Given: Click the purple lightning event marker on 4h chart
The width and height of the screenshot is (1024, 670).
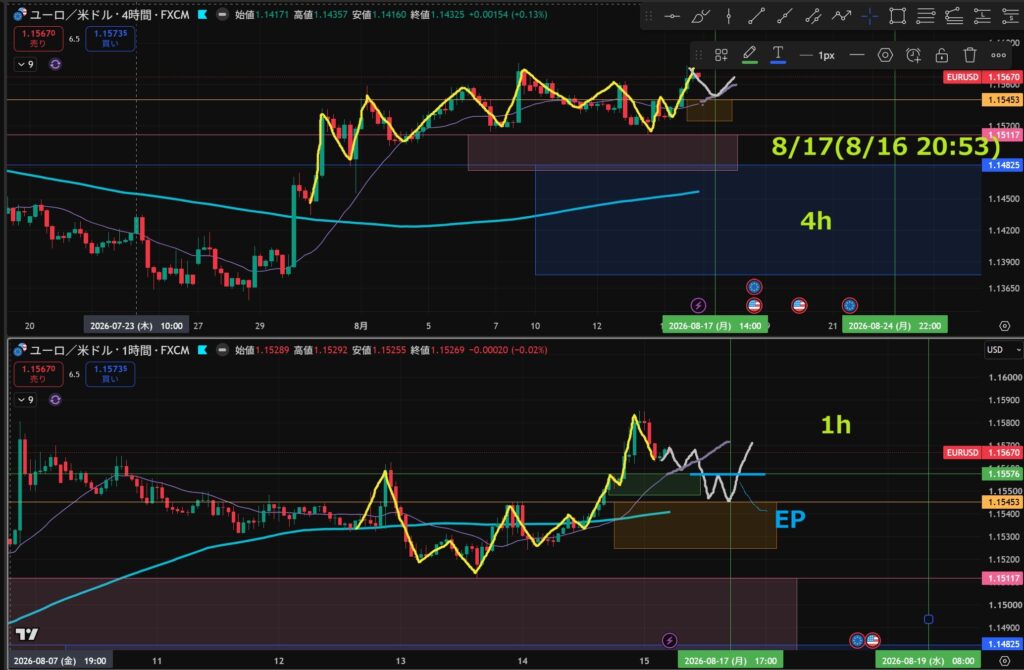Looking at the screenshot, I should click(x=698, y=305).
